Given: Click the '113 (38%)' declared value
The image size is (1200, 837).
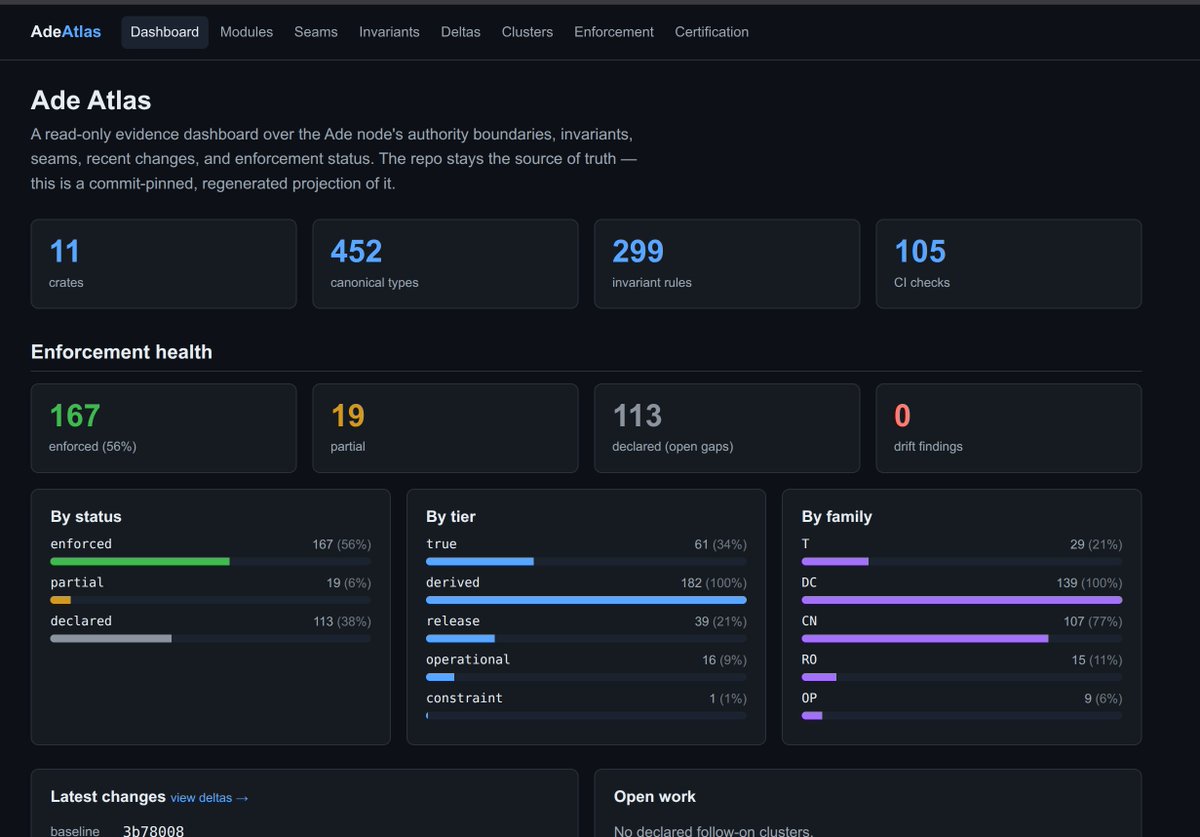Looking at the screenshot, I should (x=341, y=621).
